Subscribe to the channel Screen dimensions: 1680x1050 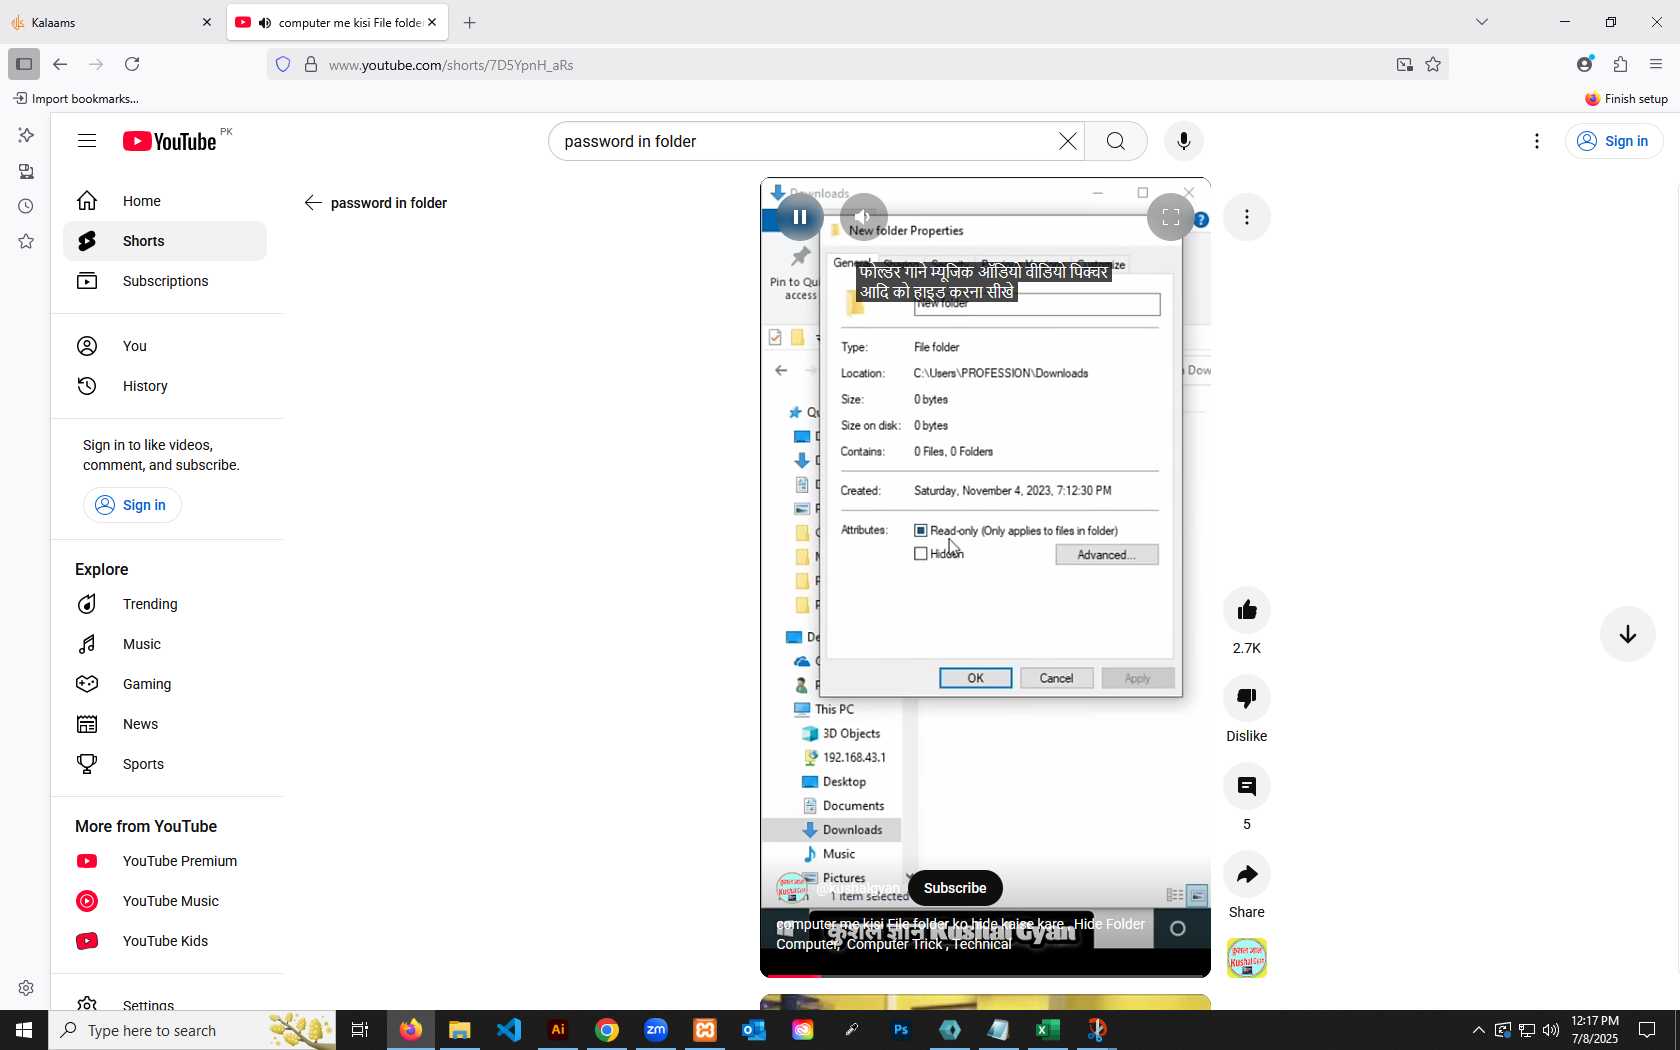pos(955,888)
